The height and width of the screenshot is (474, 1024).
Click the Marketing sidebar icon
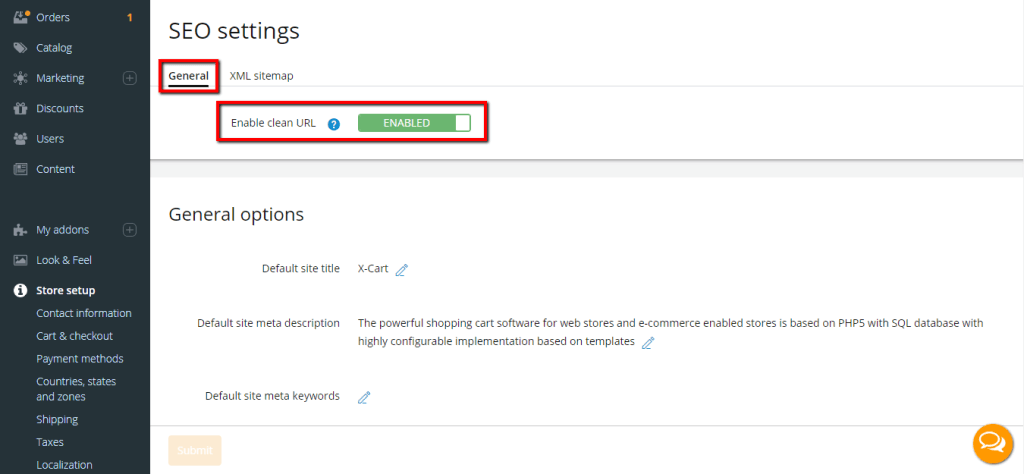(x=21, y=78)
